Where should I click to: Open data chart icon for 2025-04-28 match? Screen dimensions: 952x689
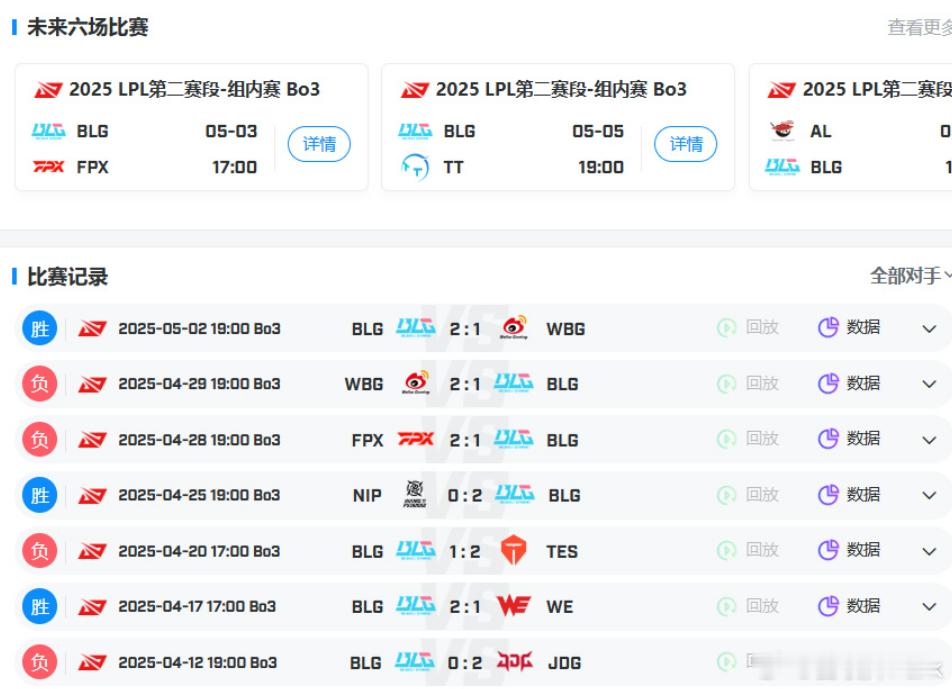click(828, 439)
